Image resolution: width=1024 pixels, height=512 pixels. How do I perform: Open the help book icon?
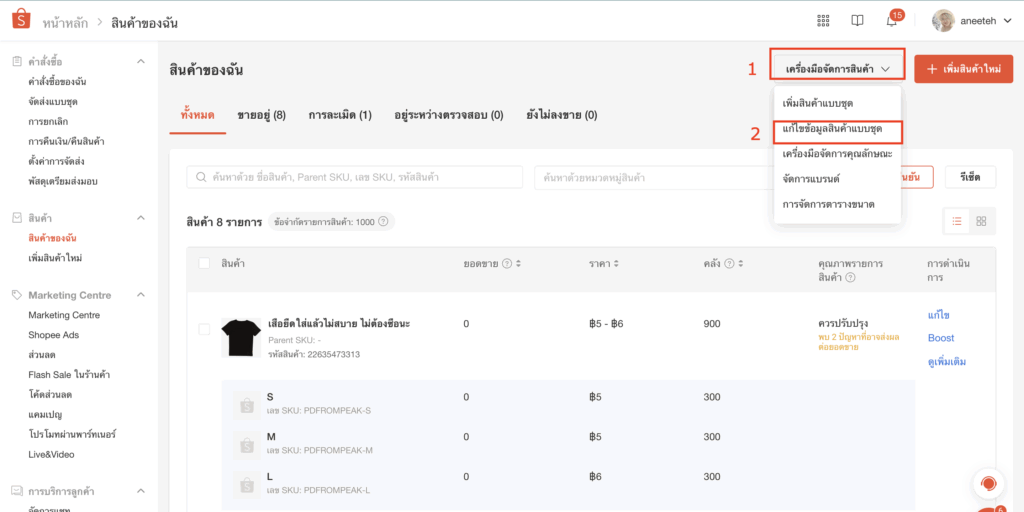tap(857, 21)
